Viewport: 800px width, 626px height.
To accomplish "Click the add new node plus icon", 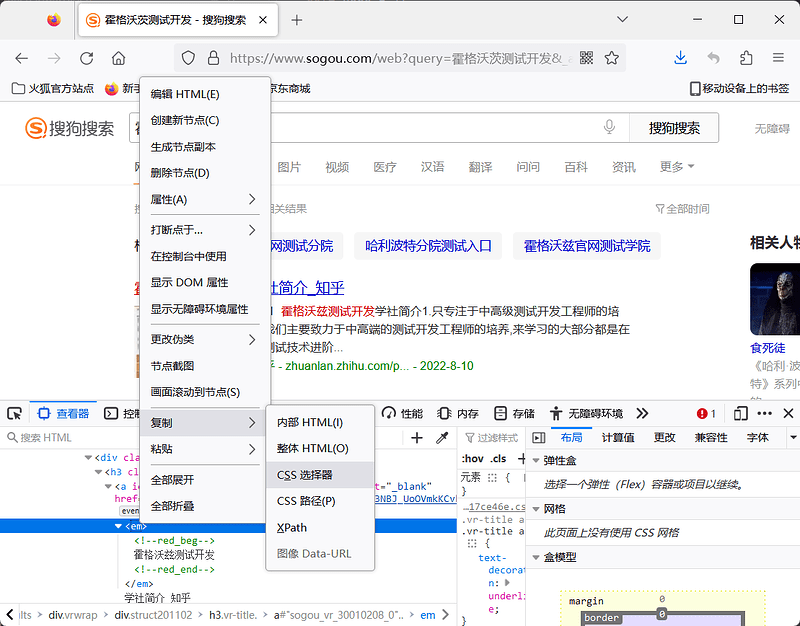I will pos(417,438).
